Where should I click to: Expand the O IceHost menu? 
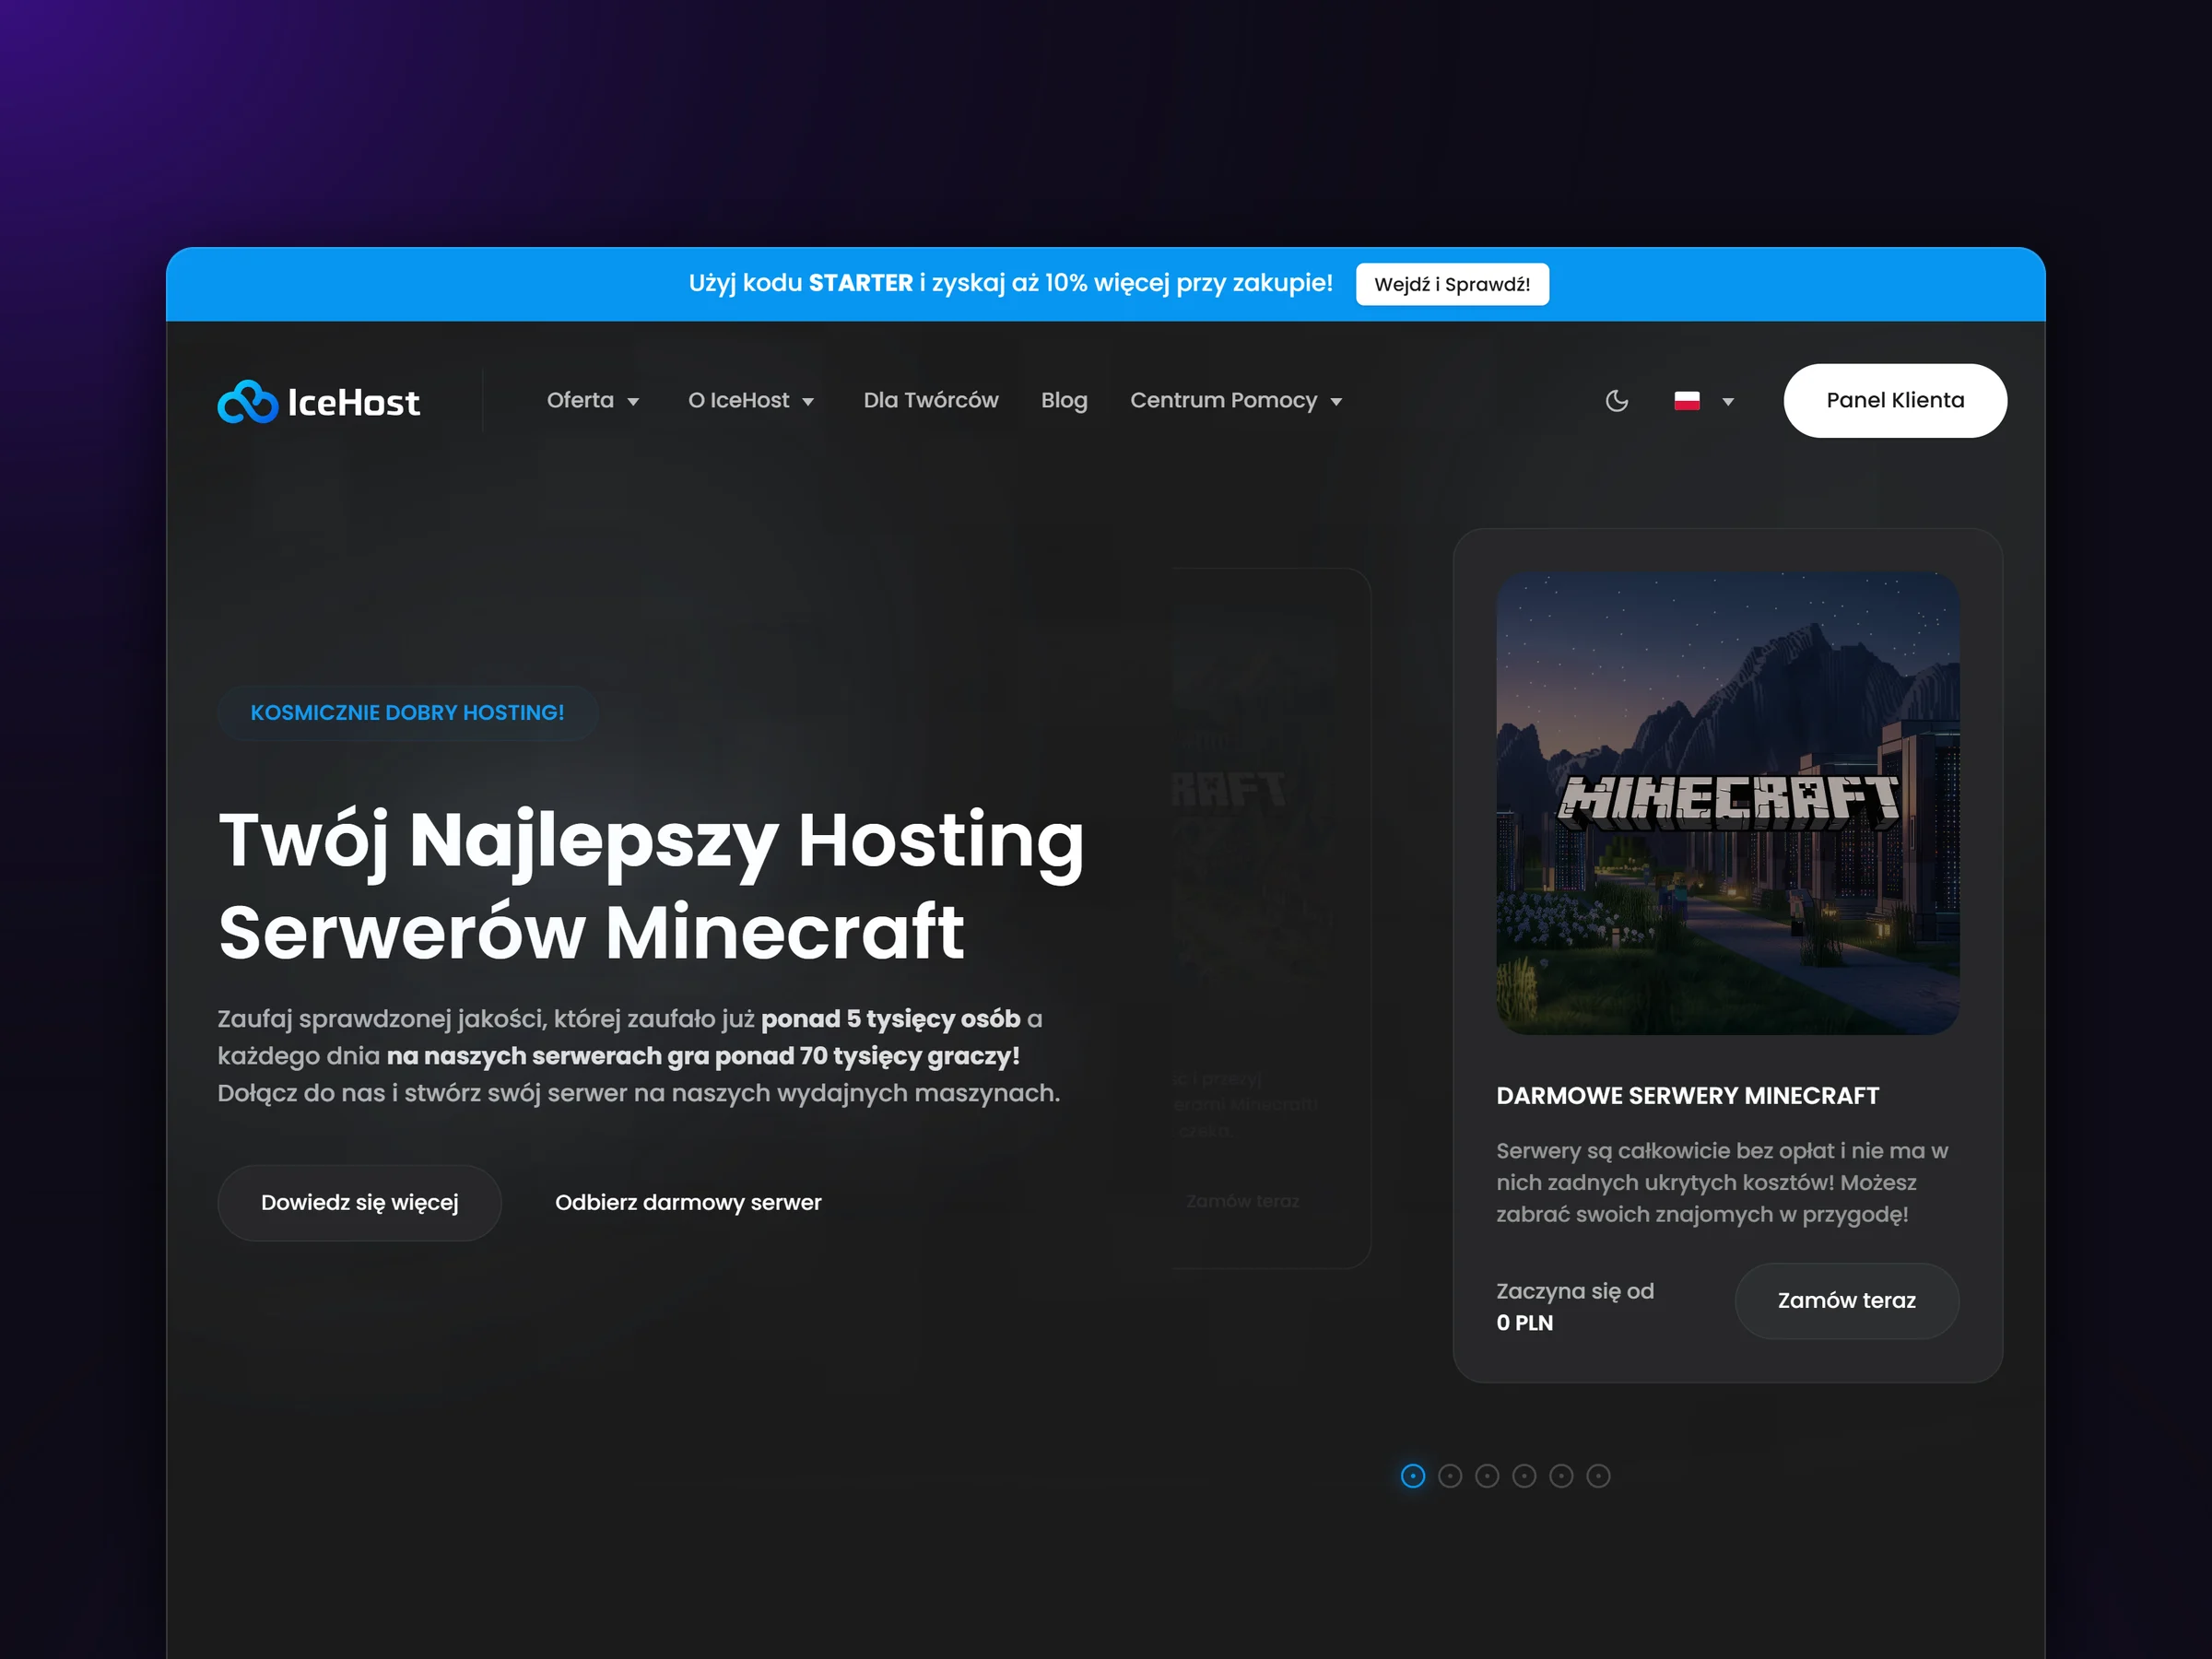(x=750, y=400)
